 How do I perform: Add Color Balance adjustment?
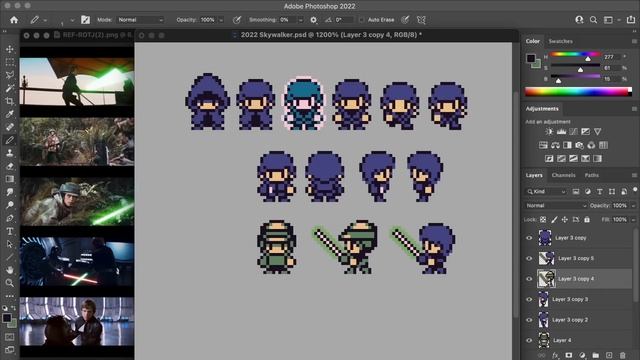(555, 145)
